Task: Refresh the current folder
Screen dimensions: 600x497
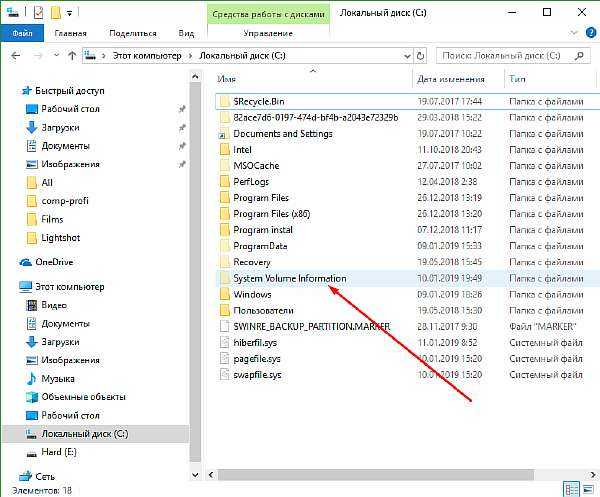Action: pyautogui.click(x=421, y=56)
